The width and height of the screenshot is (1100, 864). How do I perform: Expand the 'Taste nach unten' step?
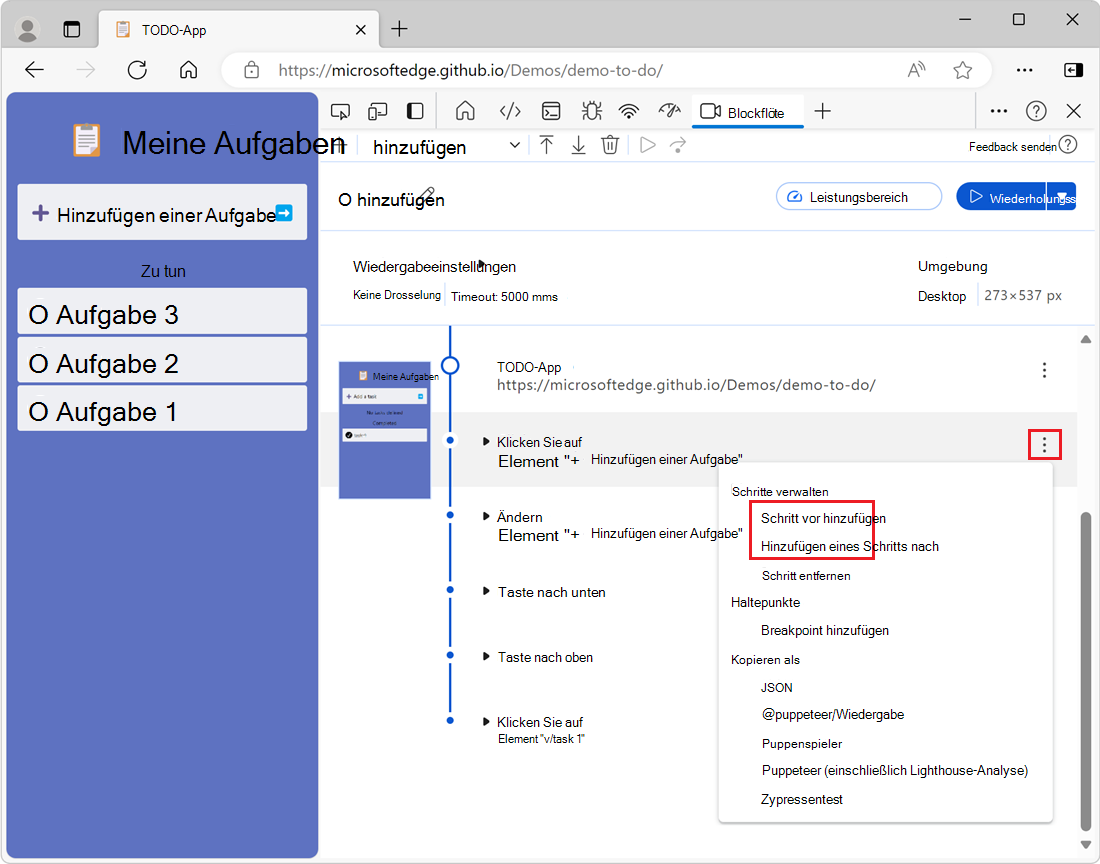487,592
